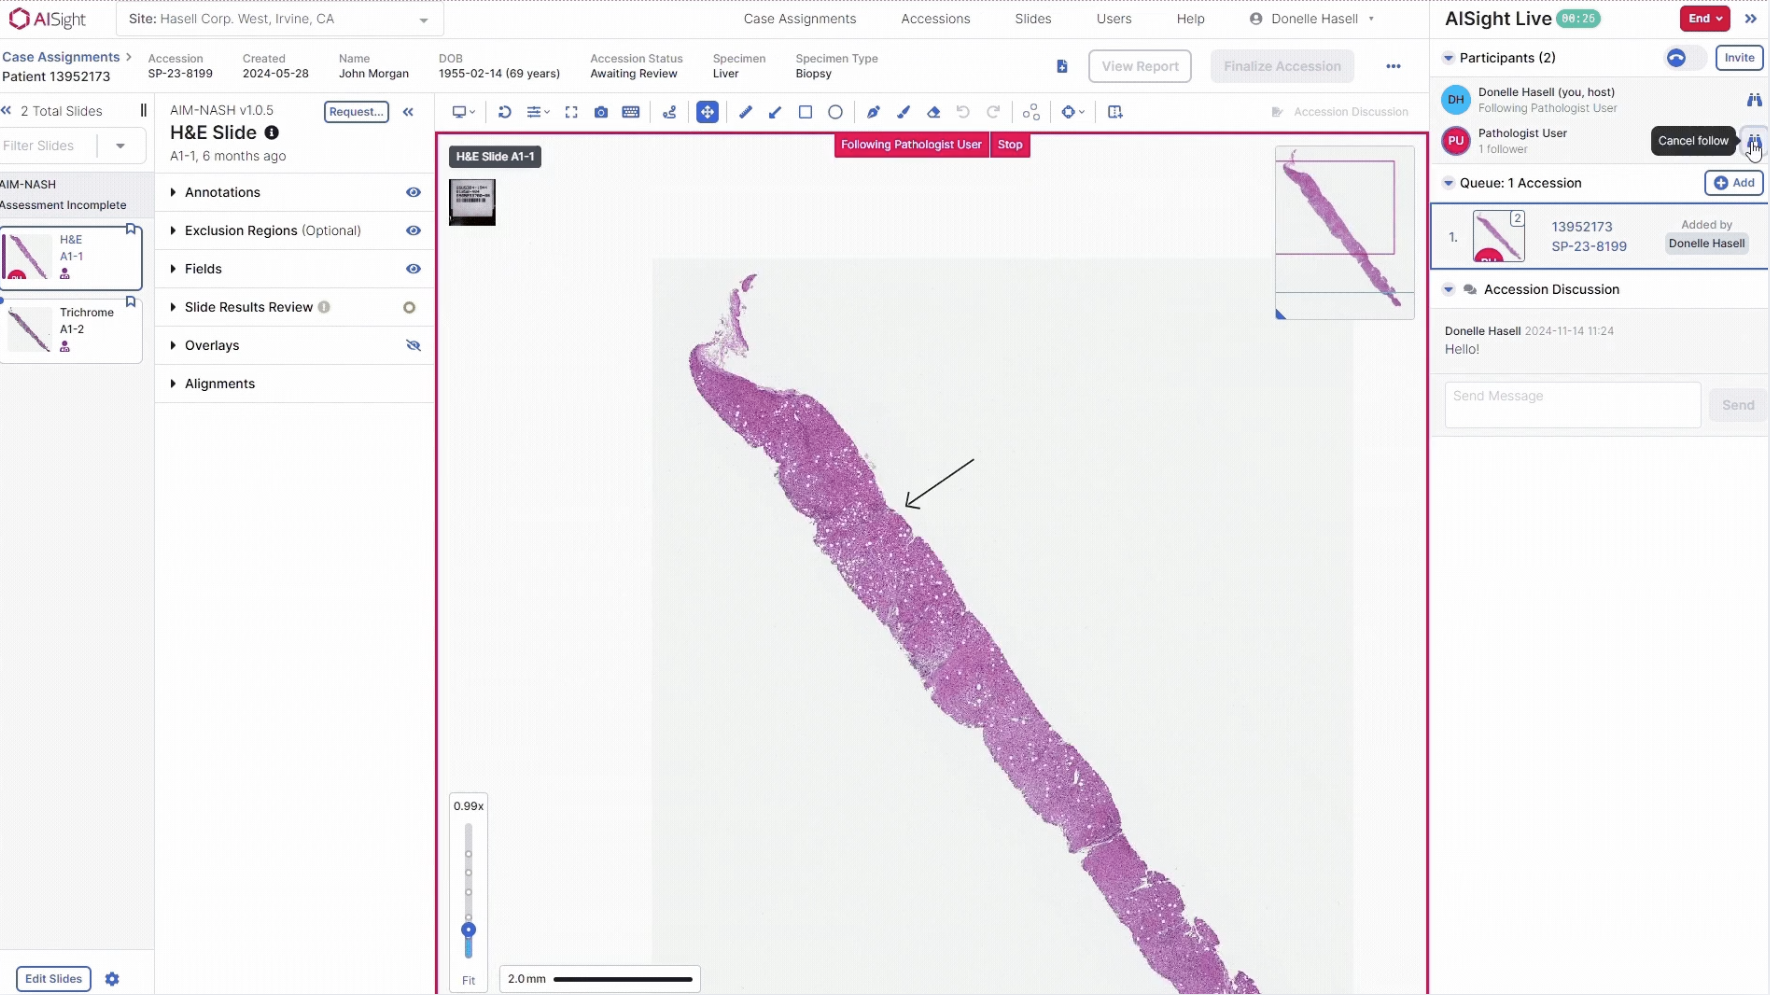The width and height of the screenshot is (1770, 995).
Task: Click the View Report button
Action: (x=1139, y=66)
